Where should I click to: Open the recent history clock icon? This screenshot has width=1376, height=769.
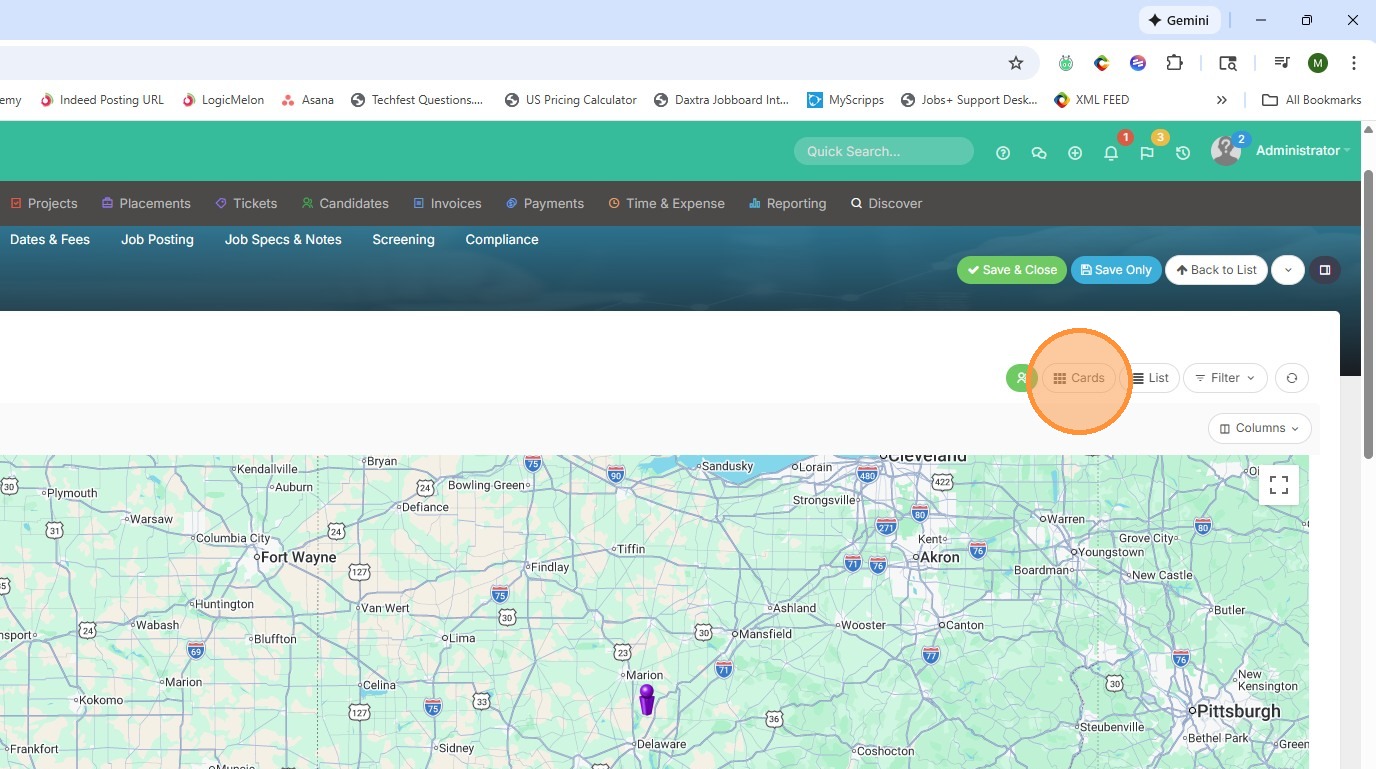1183,153
